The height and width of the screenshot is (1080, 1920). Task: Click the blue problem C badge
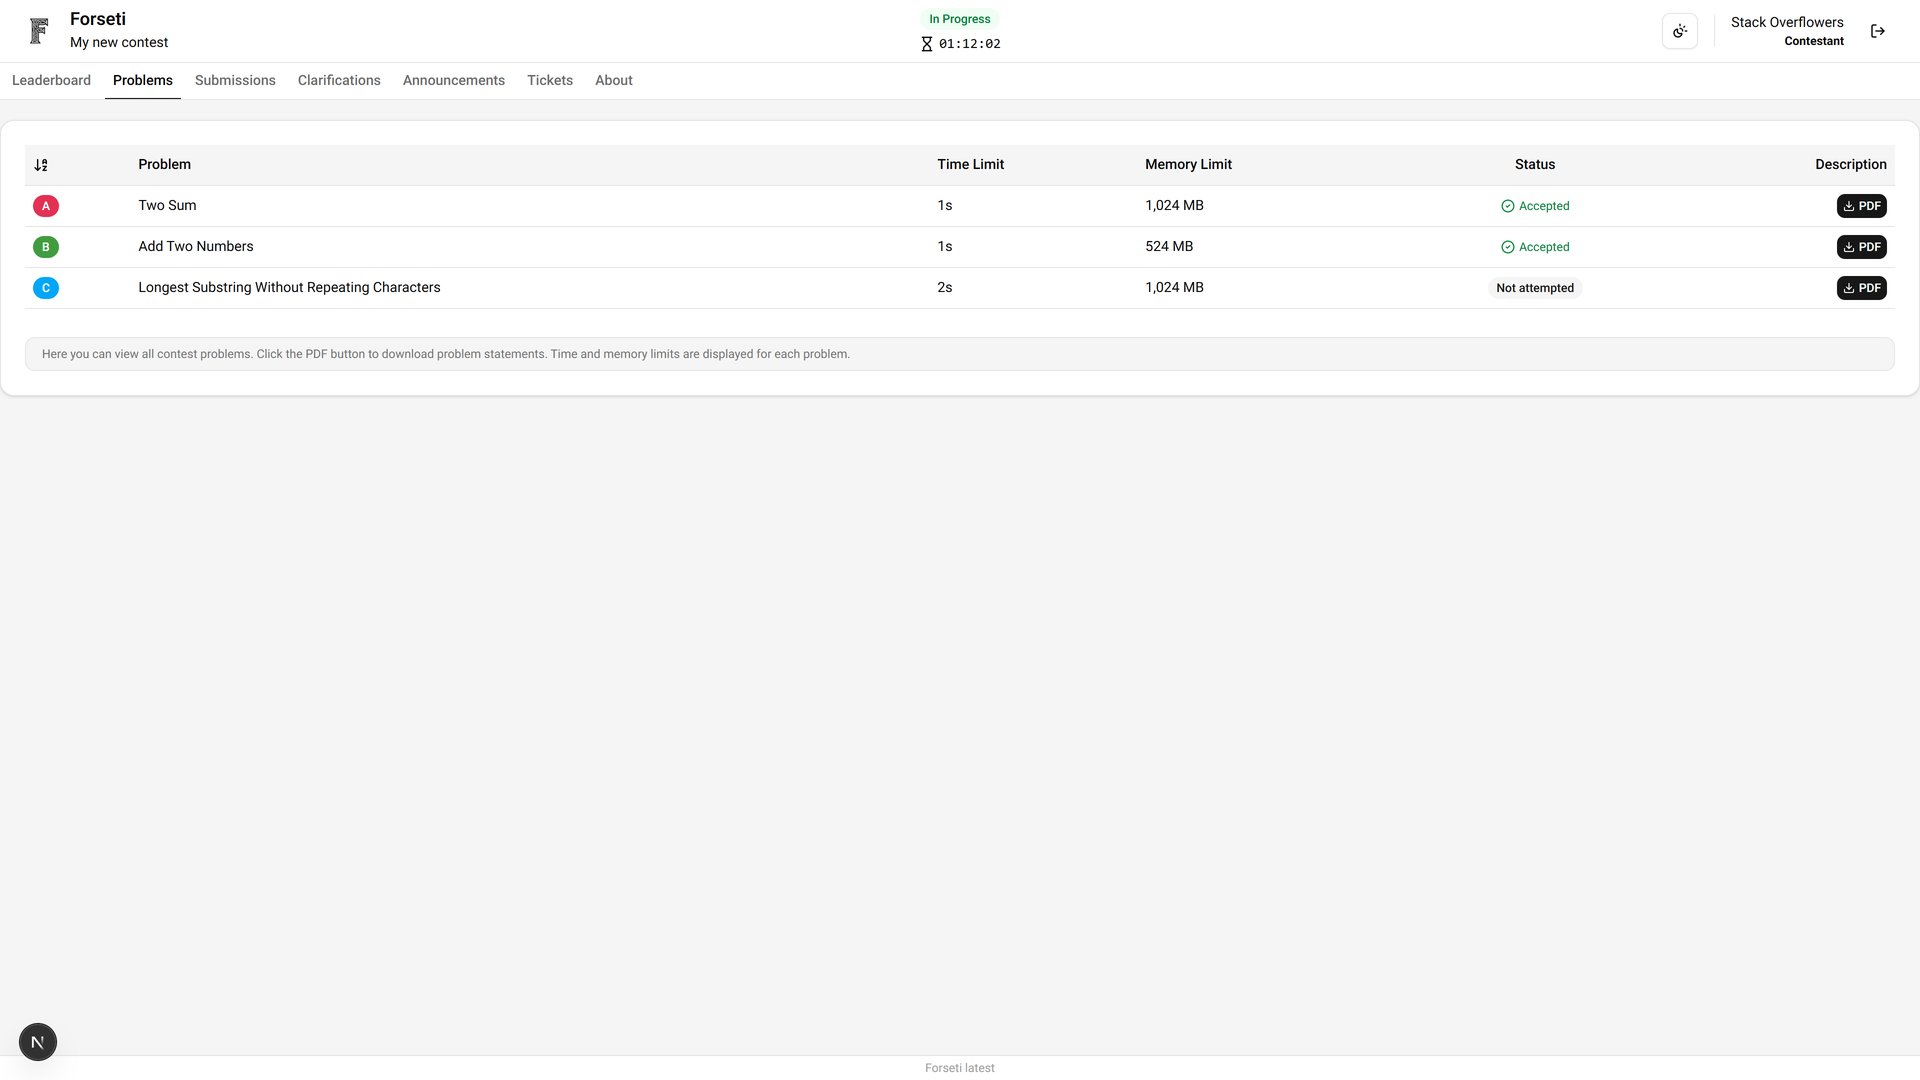[46, 288]
